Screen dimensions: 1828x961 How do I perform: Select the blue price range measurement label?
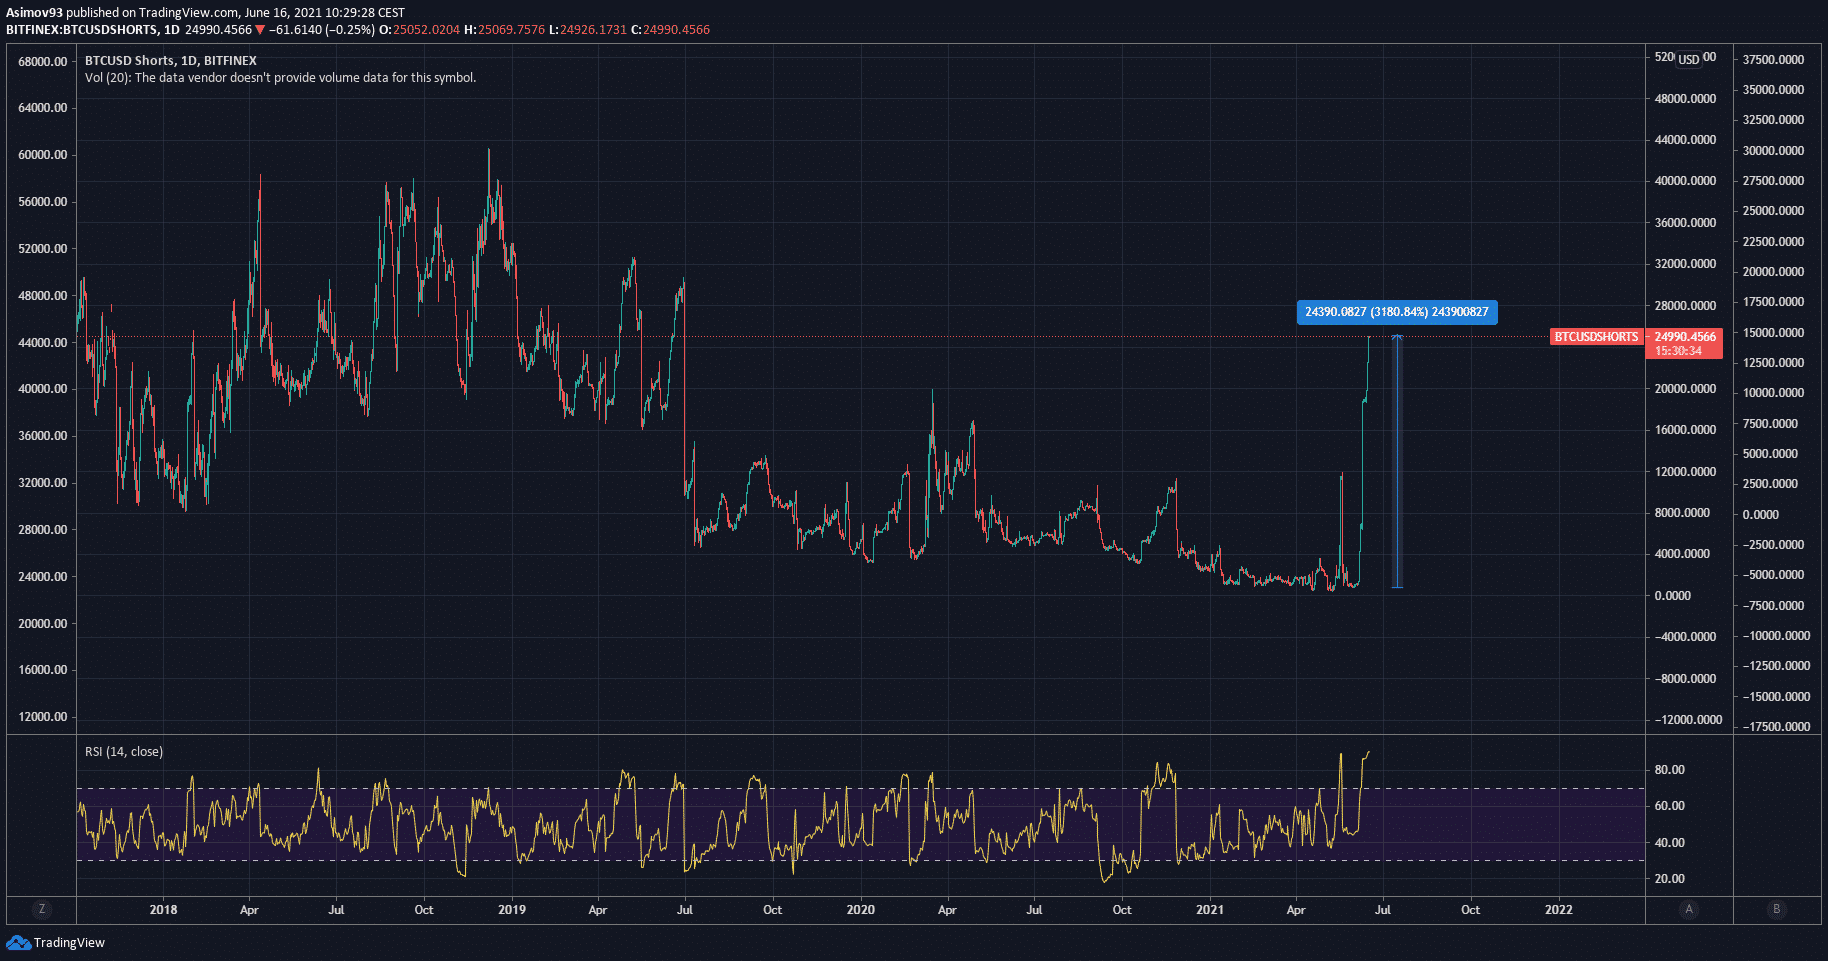coord(1396,312)
